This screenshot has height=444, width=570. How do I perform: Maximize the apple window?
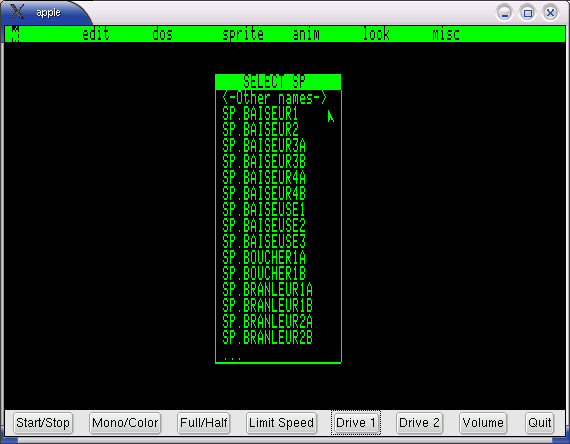tap(527, 13)
